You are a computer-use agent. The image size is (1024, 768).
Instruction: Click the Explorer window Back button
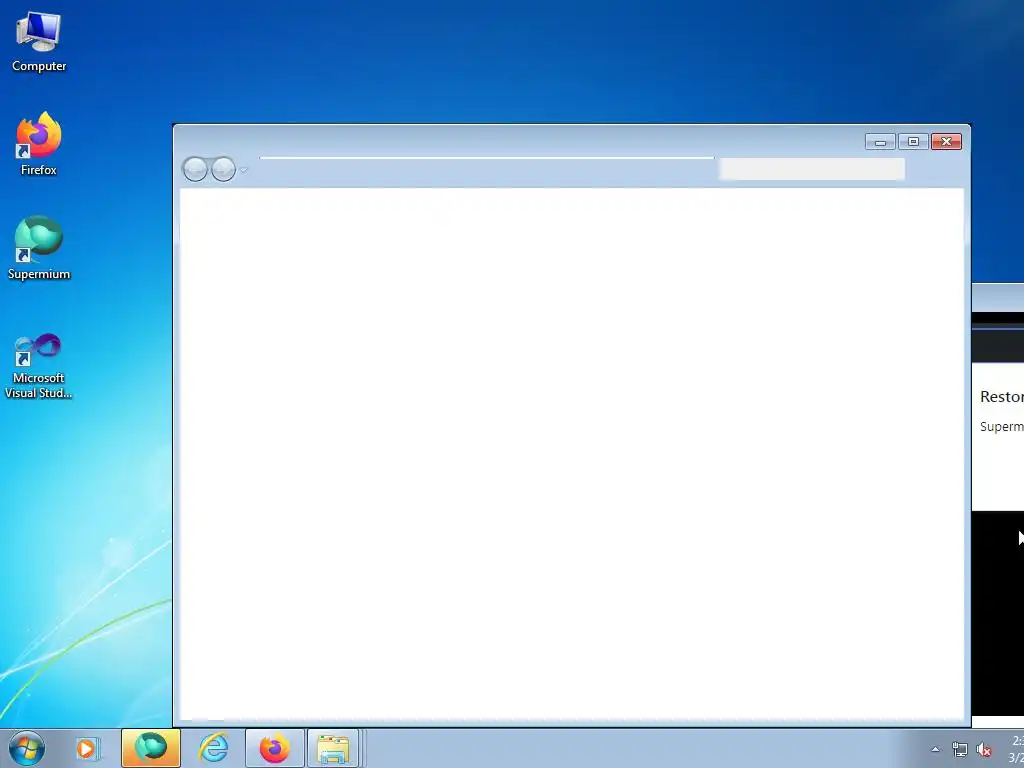tap(195, 169)
